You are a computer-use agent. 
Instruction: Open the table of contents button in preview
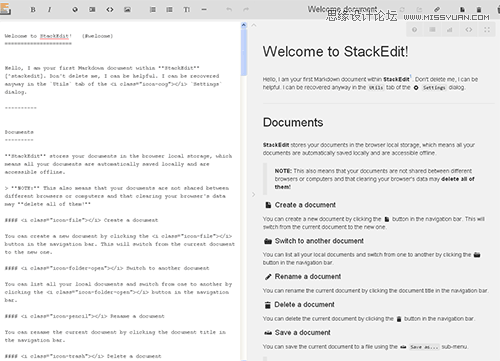click(x=432, y=30)
